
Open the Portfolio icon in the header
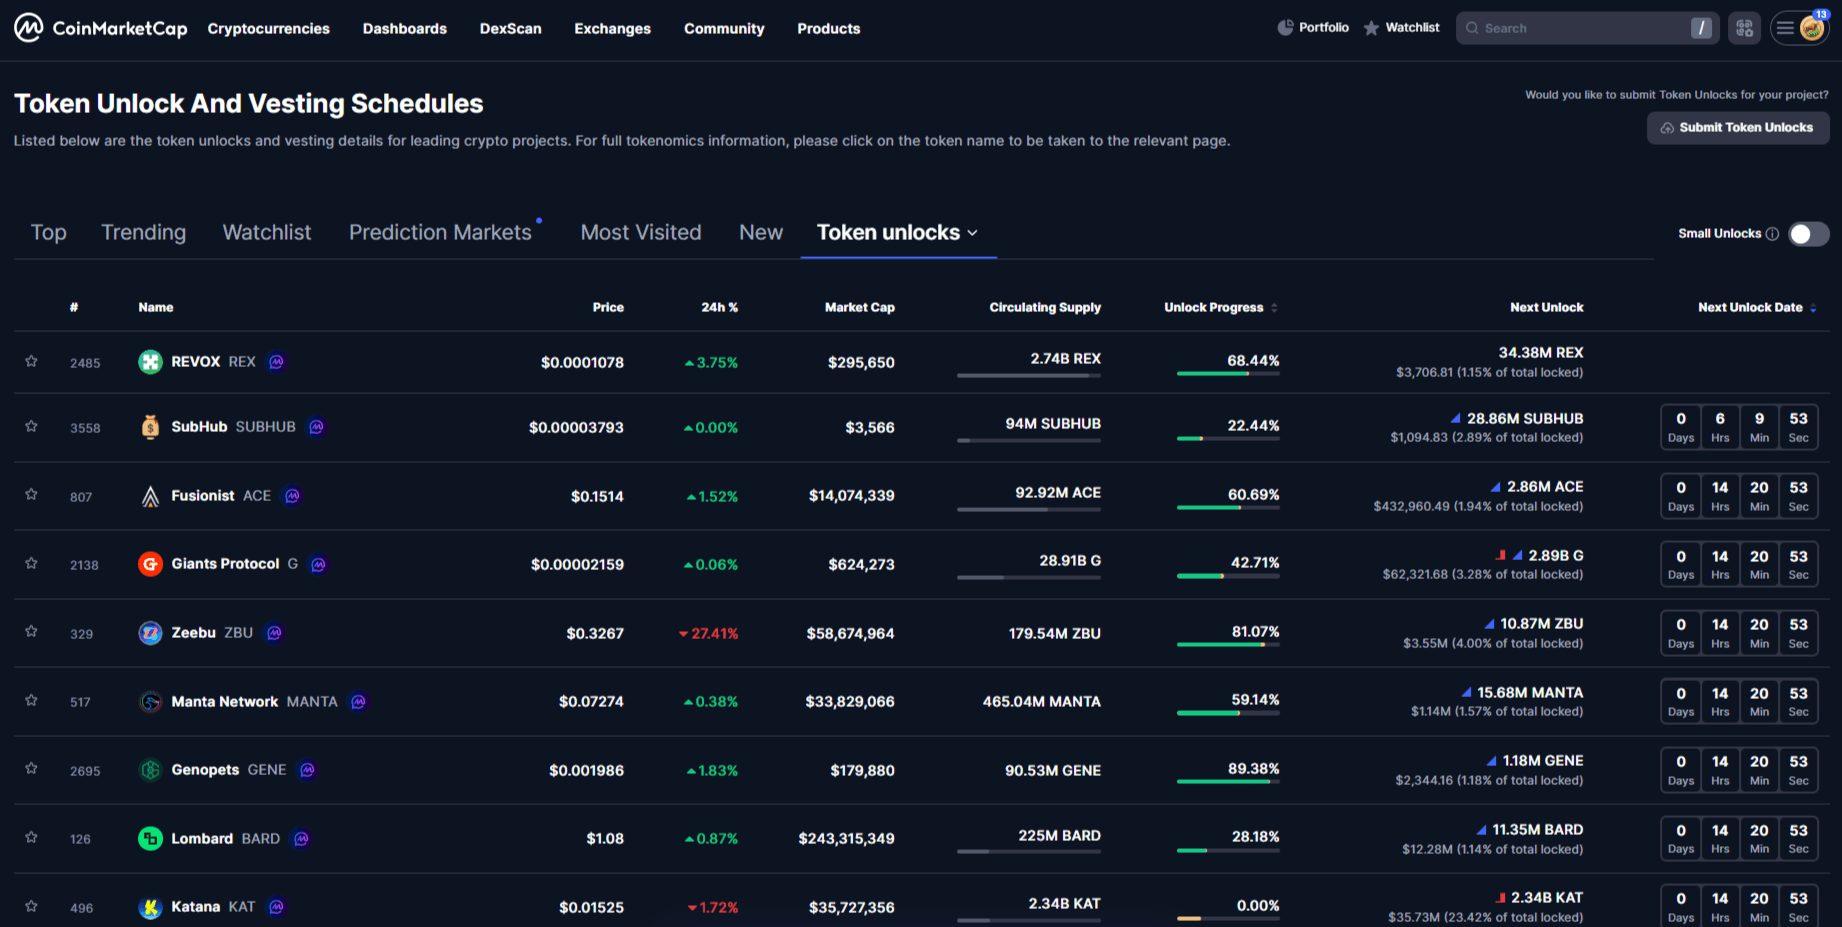click(1286, 27)
